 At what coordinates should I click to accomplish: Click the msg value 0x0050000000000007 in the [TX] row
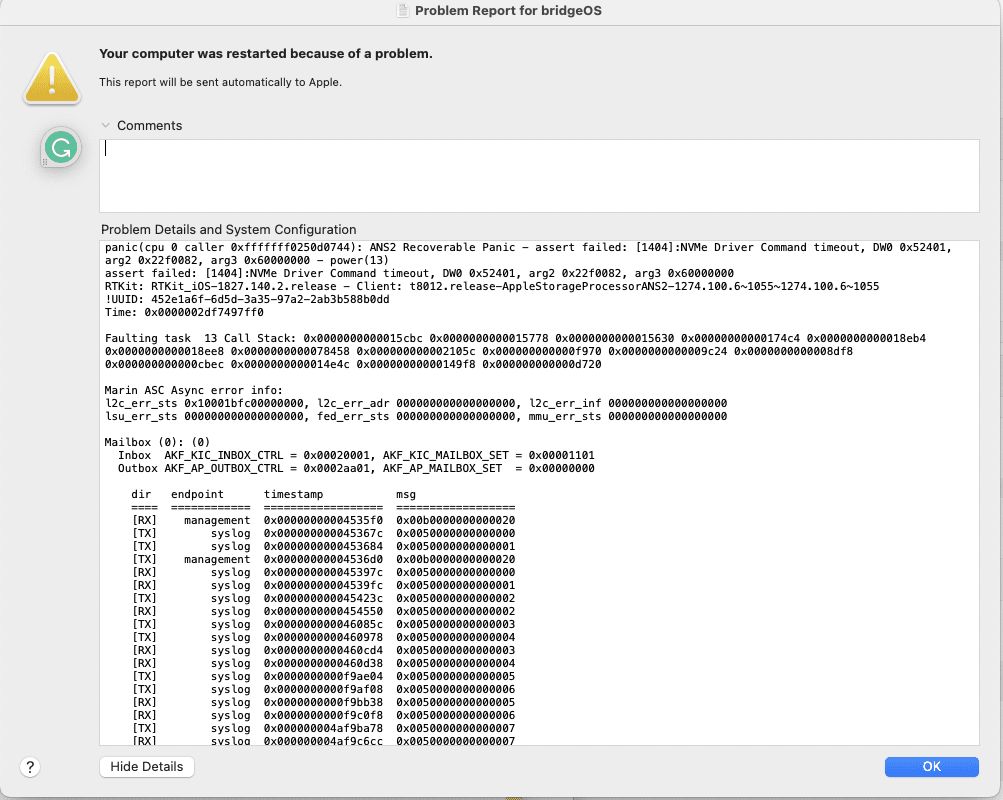[455, 728]
